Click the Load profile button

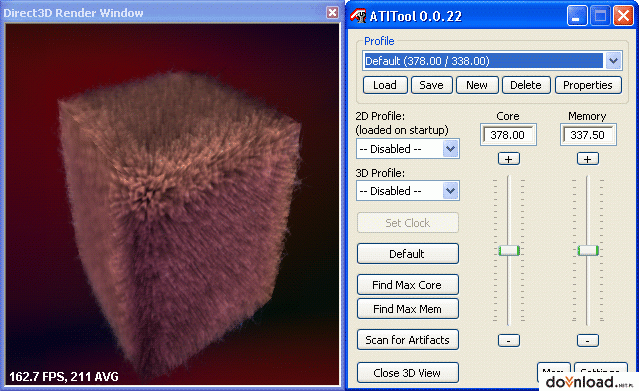coord(385,85)
